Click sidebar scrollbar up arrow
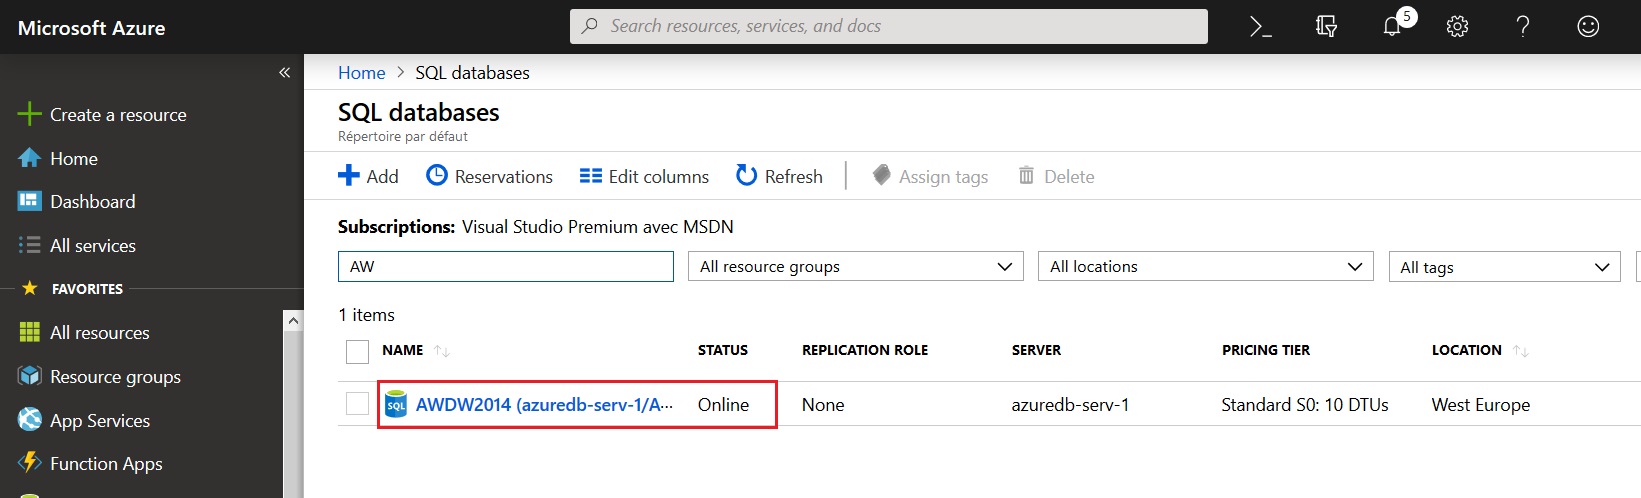Image resolution: width=1641 pixels, height=498 pixels. tap(293, 320)
